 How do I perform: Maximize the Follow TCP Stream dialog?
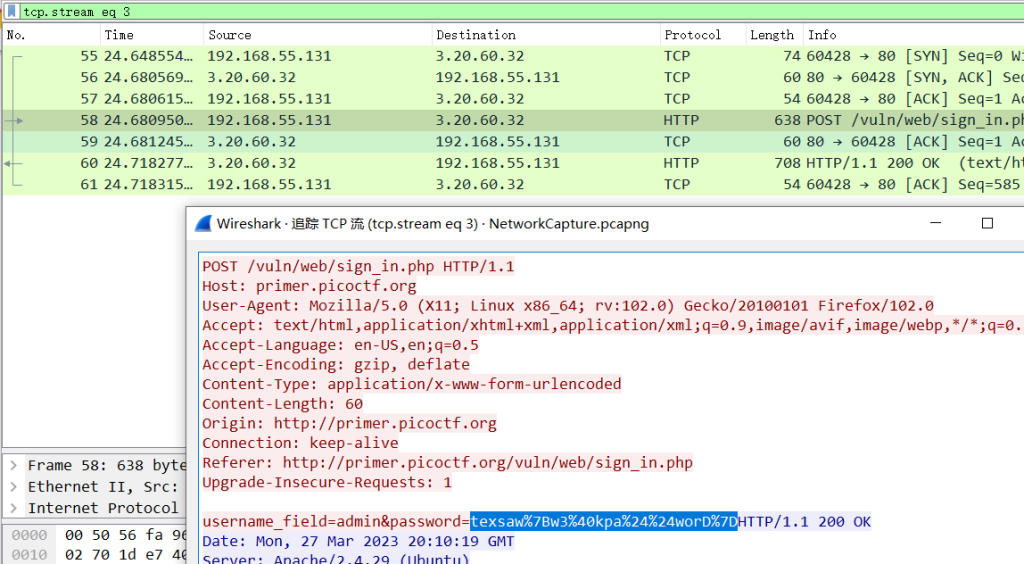point(986,223)
